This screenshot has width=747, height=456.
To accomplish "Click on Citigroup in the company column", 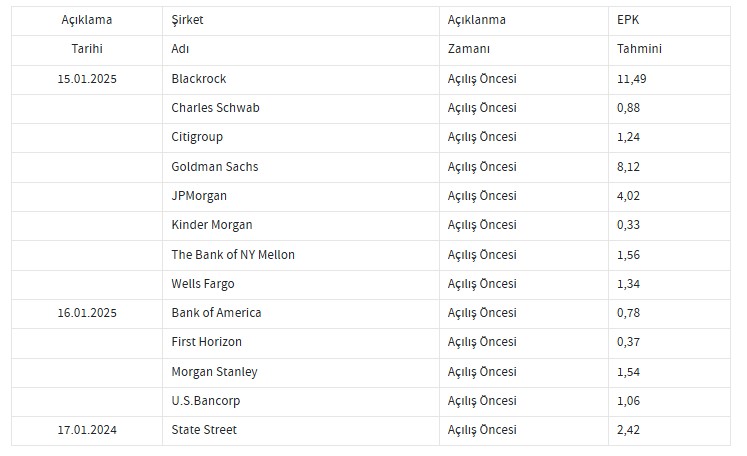I will [x=197, y=136].
